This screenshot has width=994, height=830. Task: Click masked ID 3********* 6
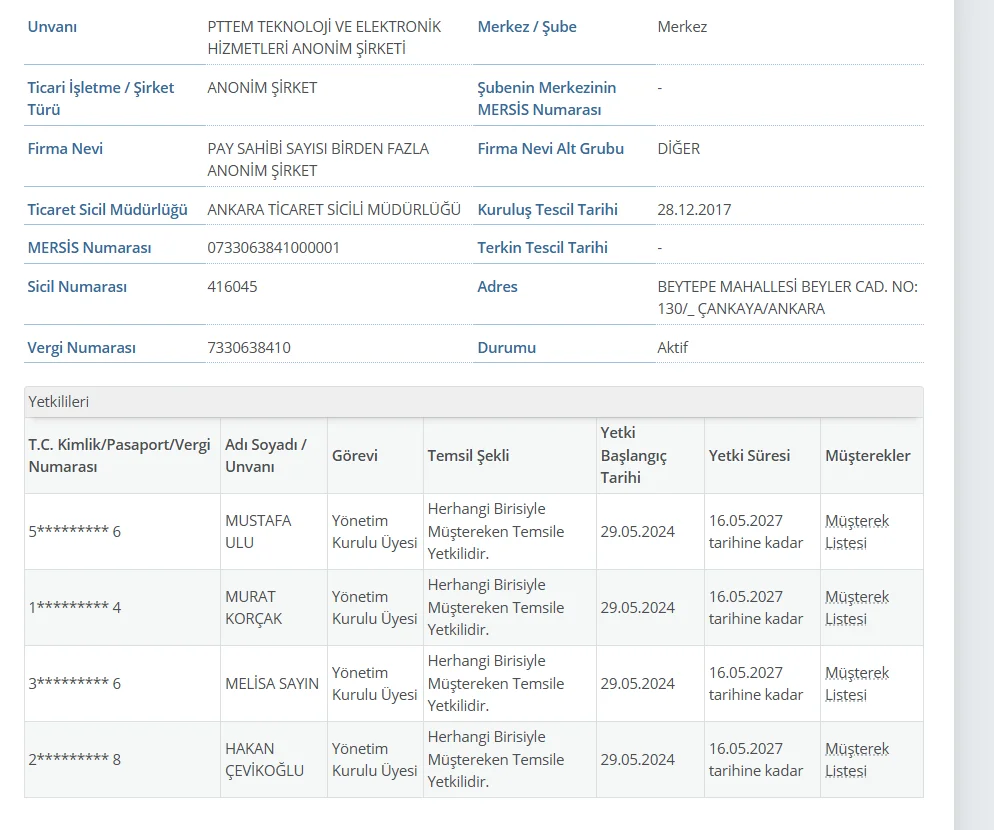coord(75,684)
